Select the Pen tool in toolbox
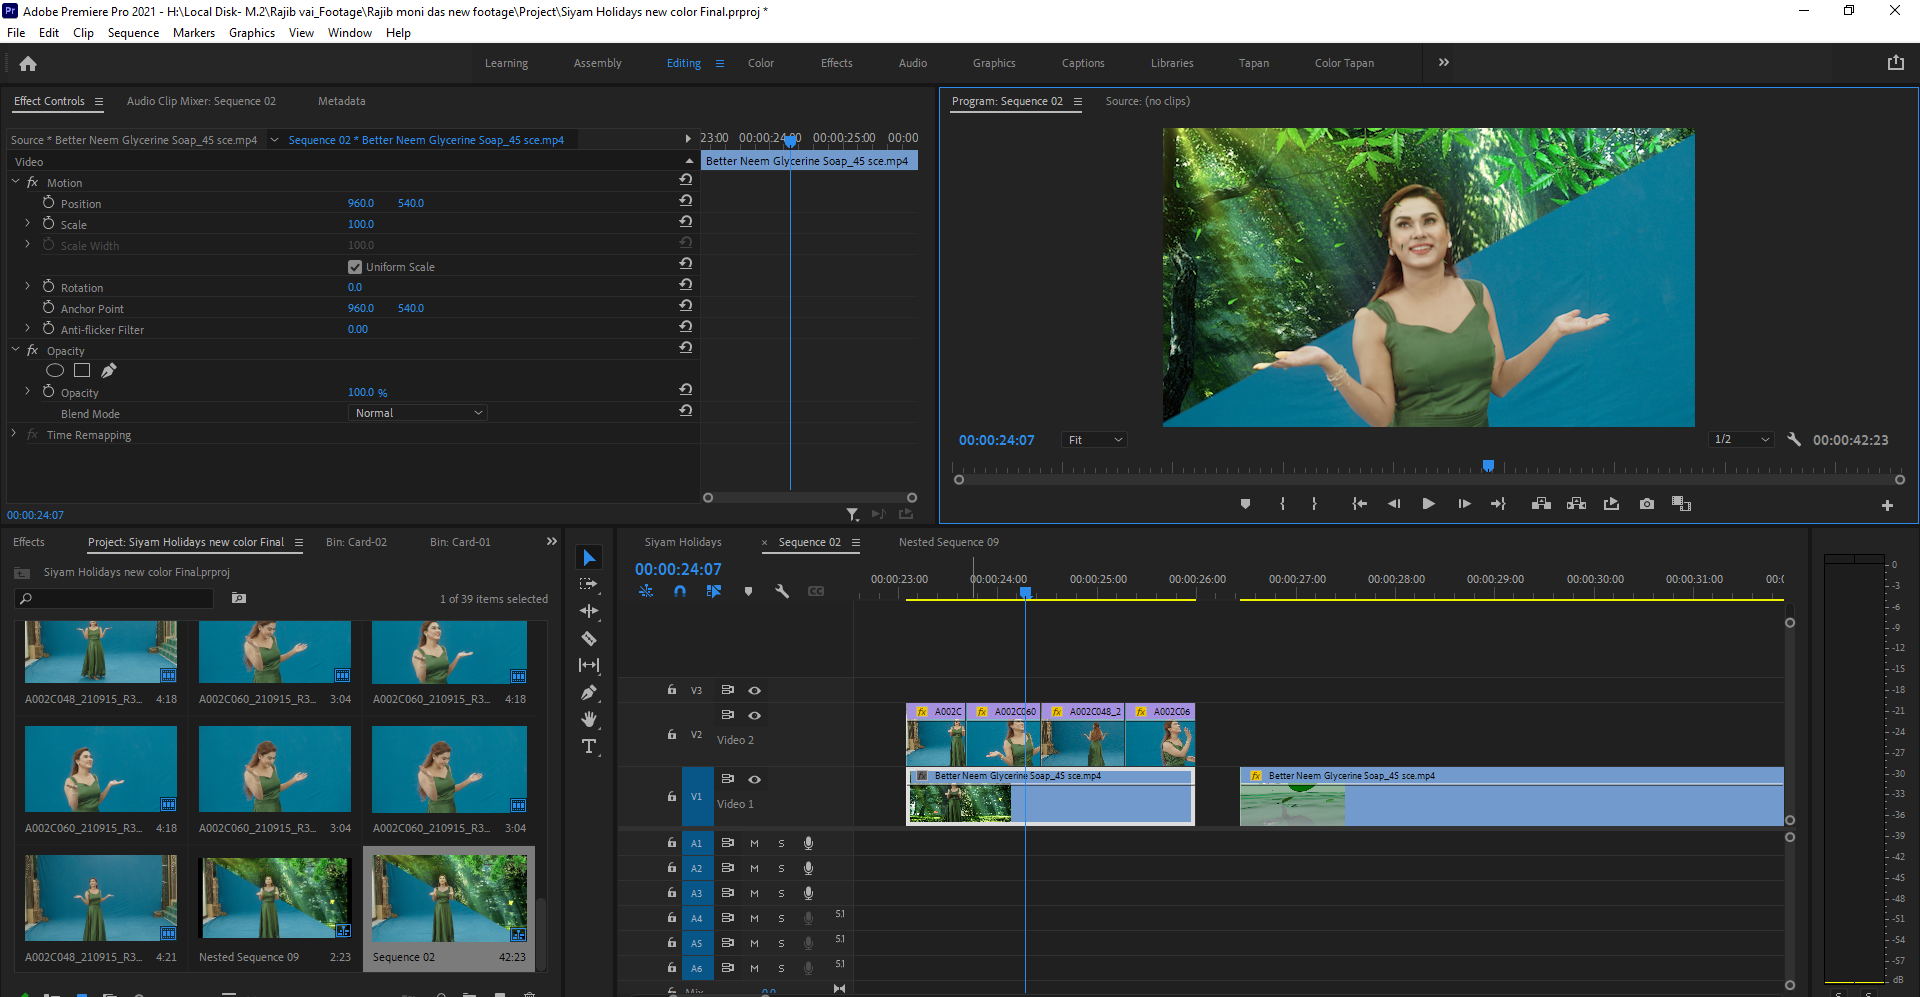1920x997 pixels. point(589,692)
